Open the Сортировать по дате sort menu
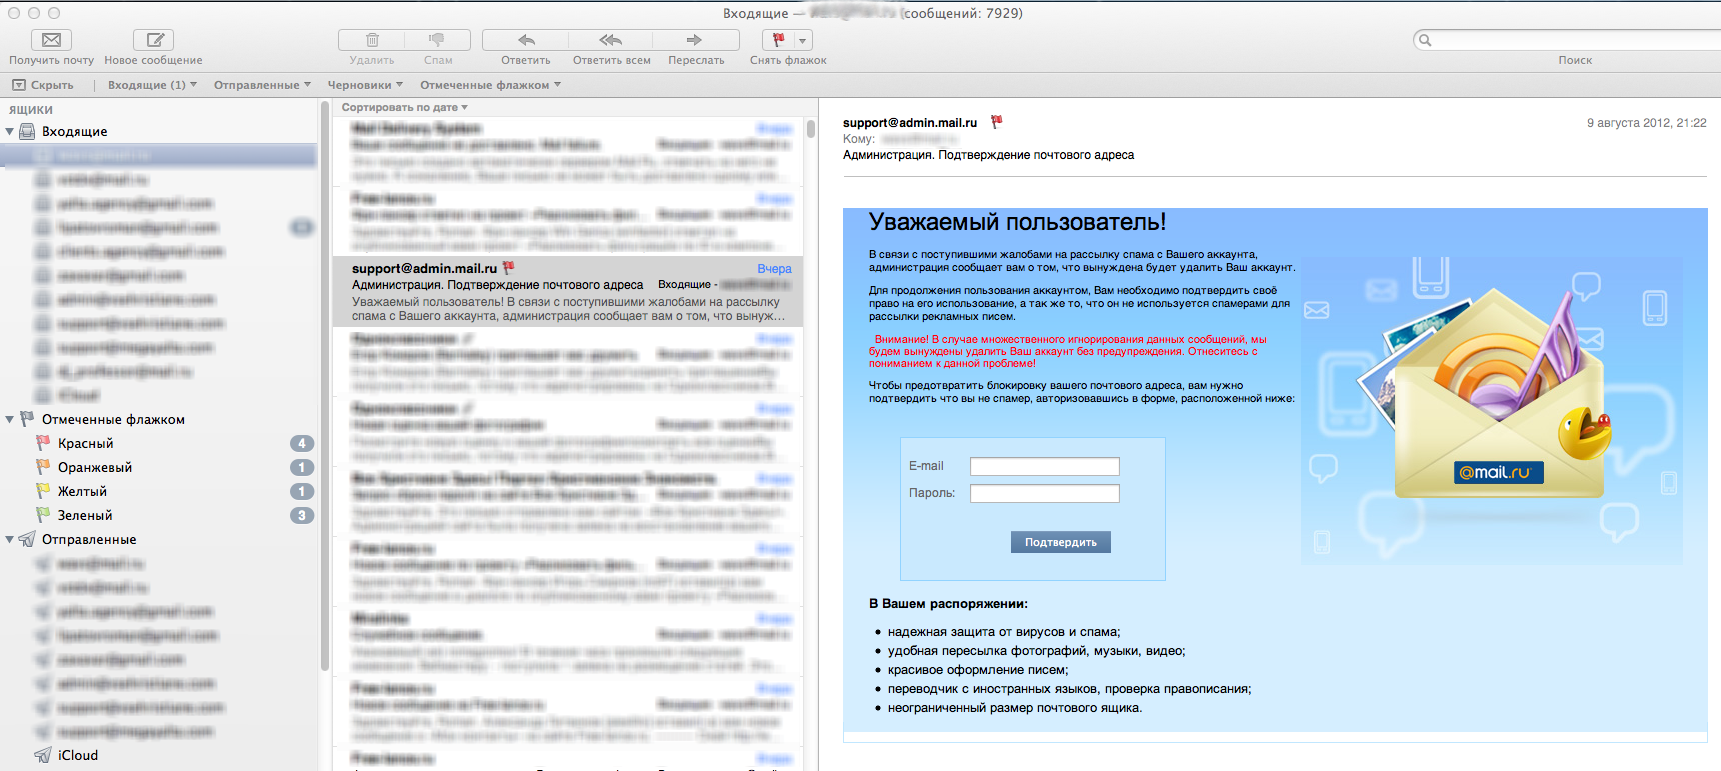1721x771 pixels. coord(404,107)
